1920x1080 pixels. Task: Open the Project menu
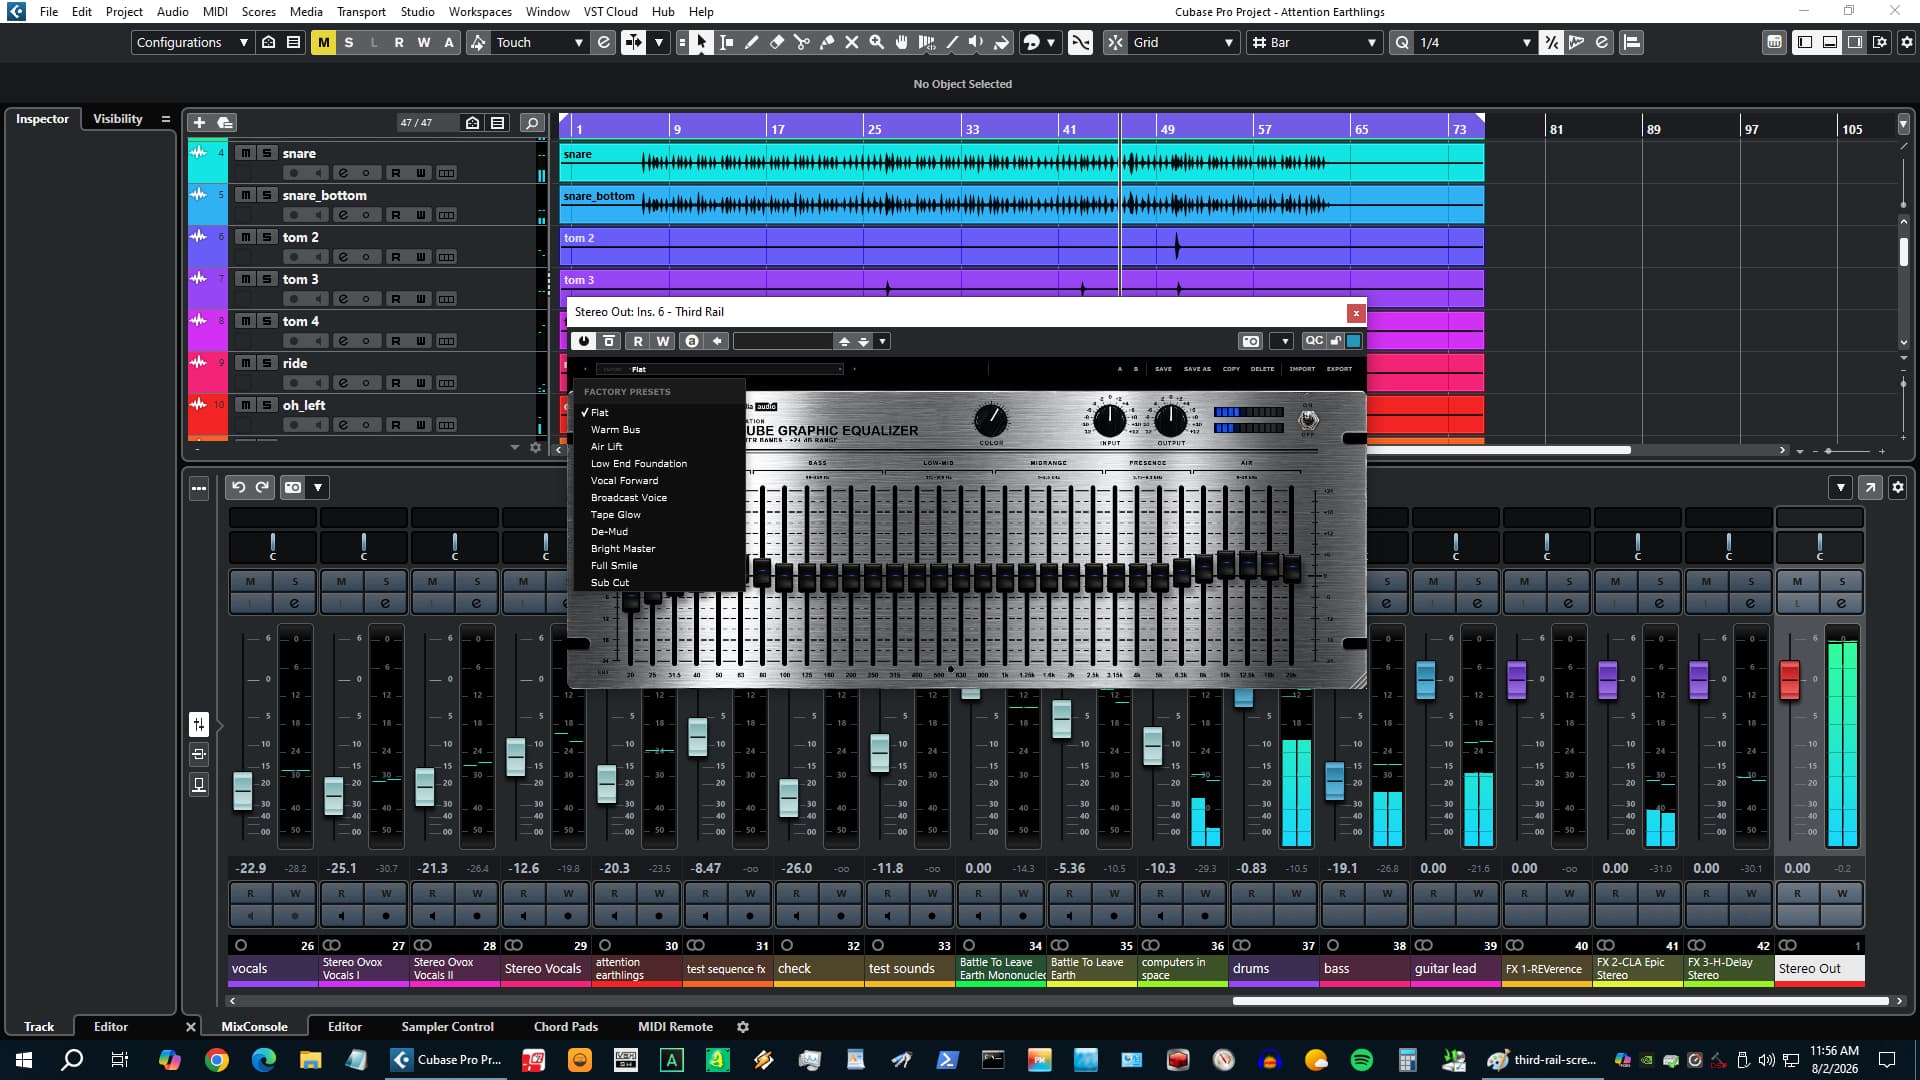tap(124, 11)
